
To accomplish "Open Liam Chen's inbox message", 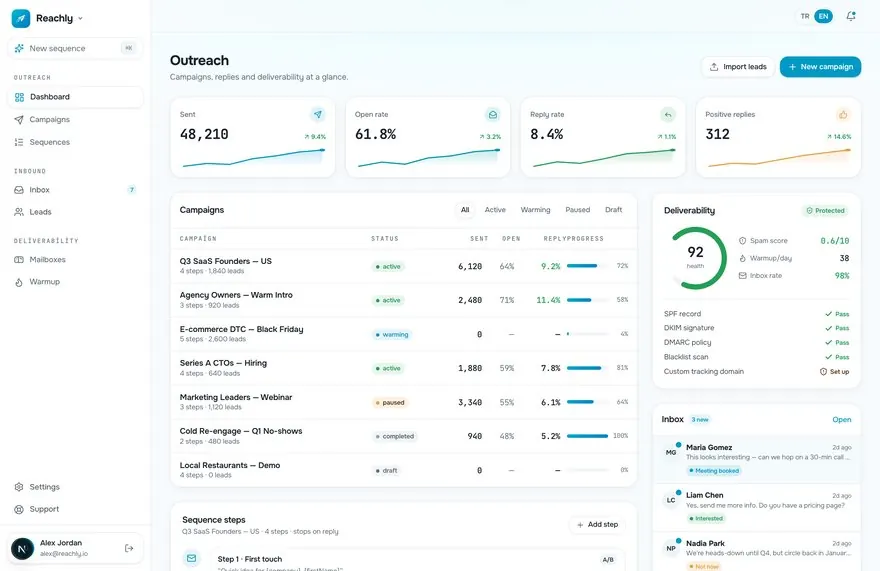I will [757, 507].
